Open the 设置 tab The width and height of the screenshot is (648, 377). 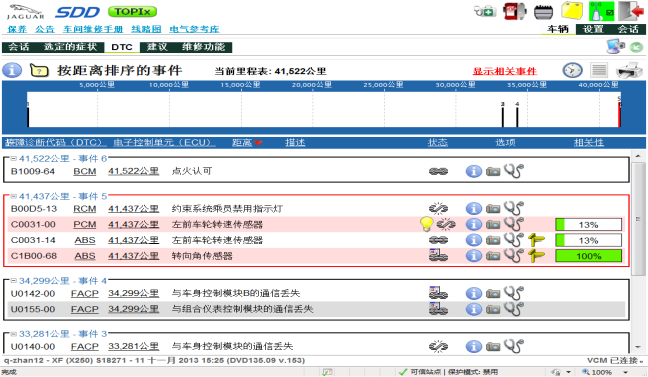pos(593,29)
